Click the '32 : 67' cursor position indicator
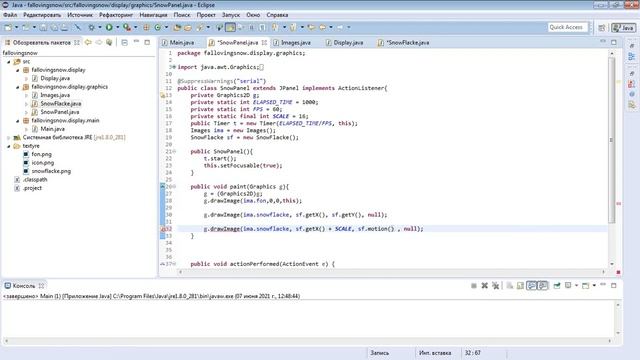 click(472, 353)
